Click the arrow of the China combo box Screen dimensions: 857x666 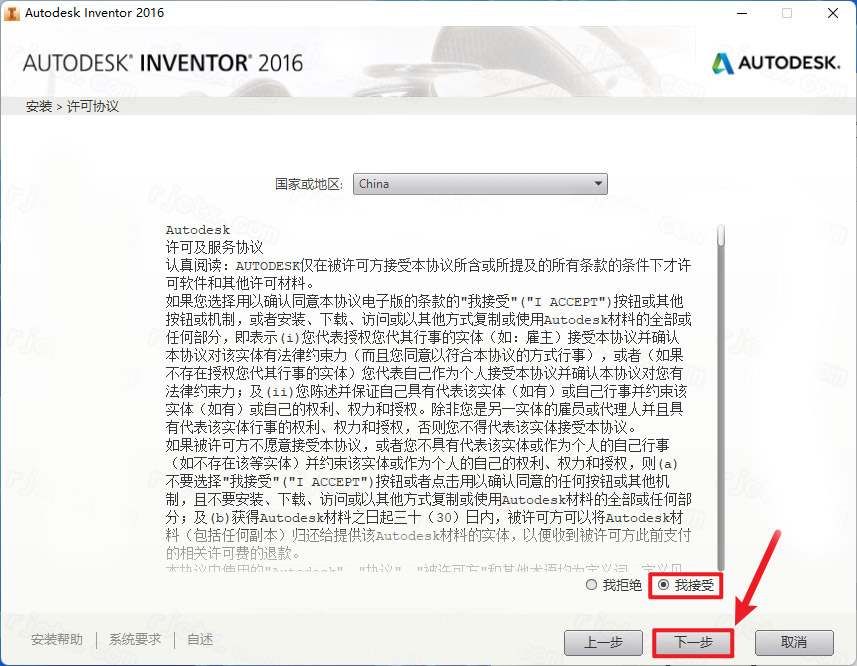tap(598, 184)
